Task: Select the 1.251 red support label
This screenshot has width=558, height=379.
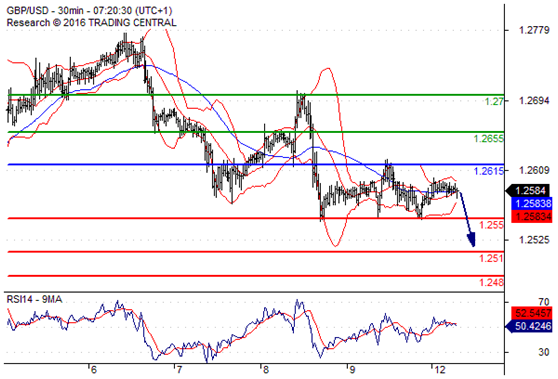Action: coord(492,258)
